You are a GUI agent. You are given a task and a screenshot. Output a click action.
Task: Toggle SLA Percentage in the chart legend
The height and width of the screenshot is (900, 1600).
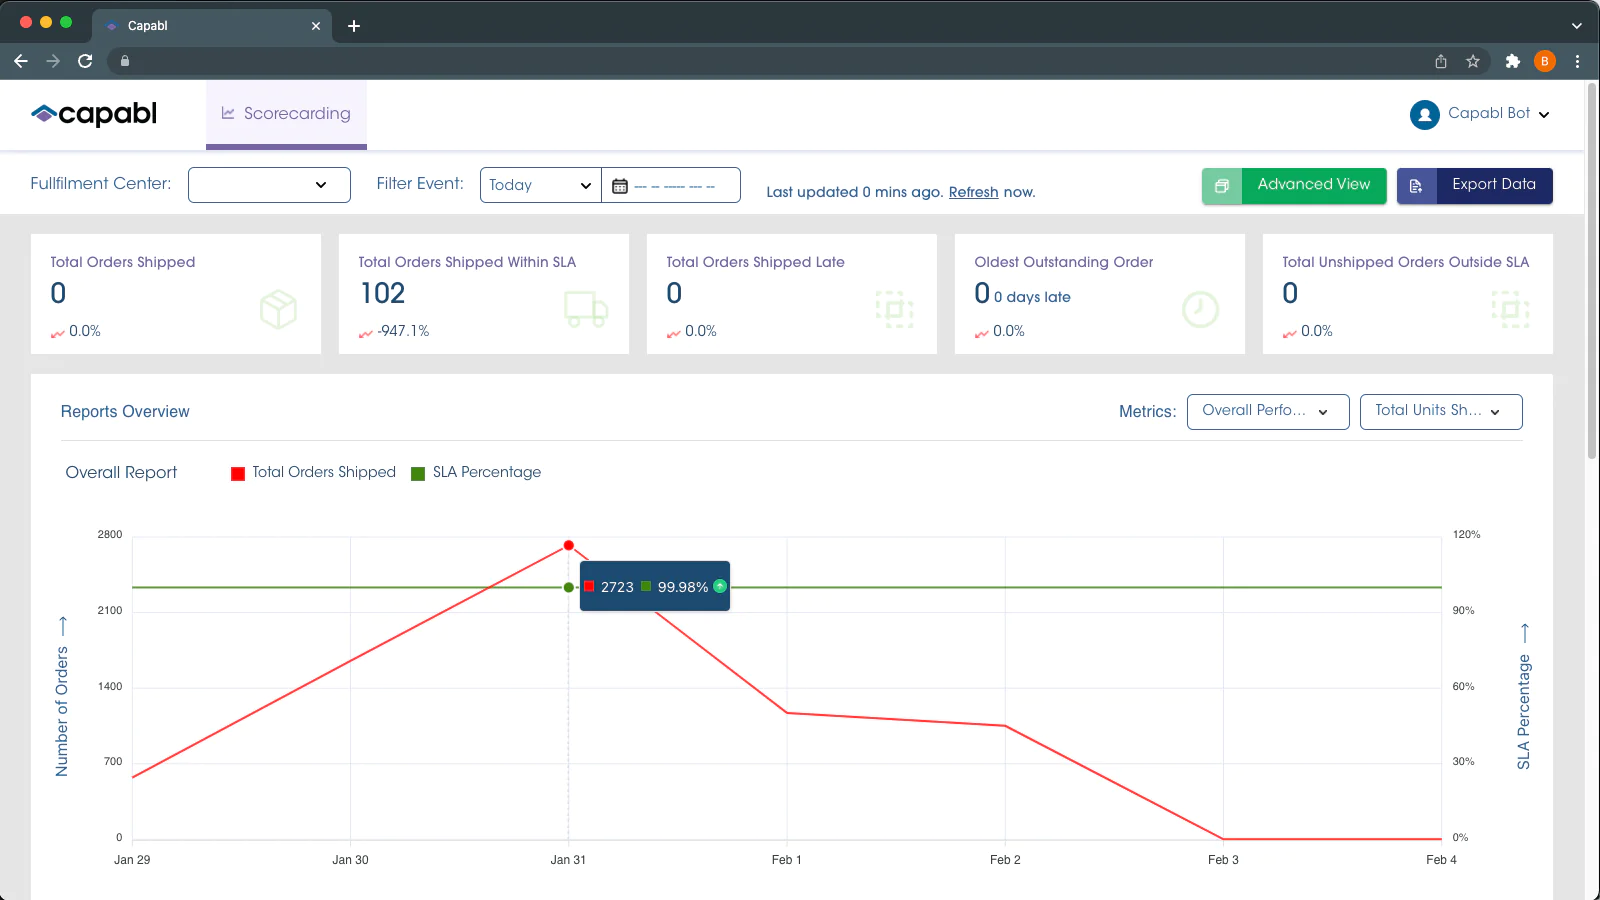point(476,472)
